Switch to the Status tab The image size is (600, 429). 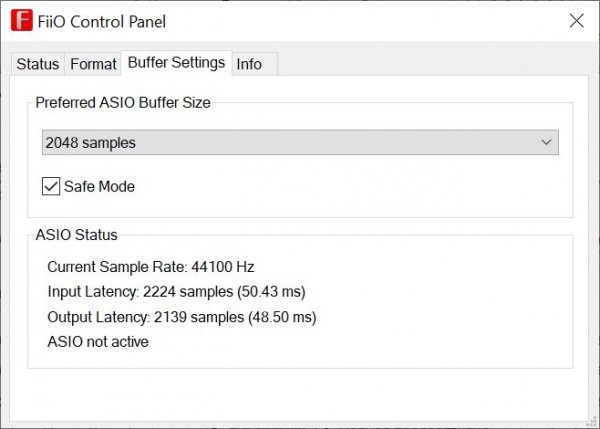pos(38,64)
